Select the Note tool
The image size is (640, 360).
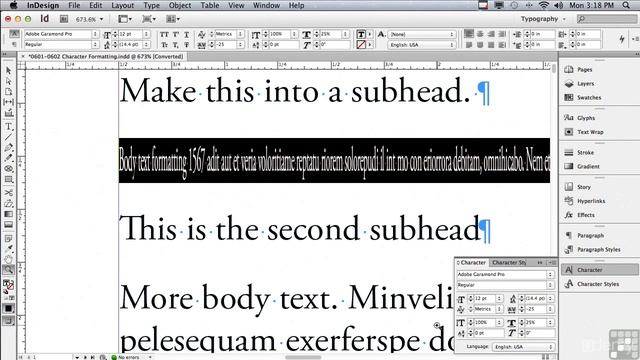pyautogui.click(x=9, y=238)
